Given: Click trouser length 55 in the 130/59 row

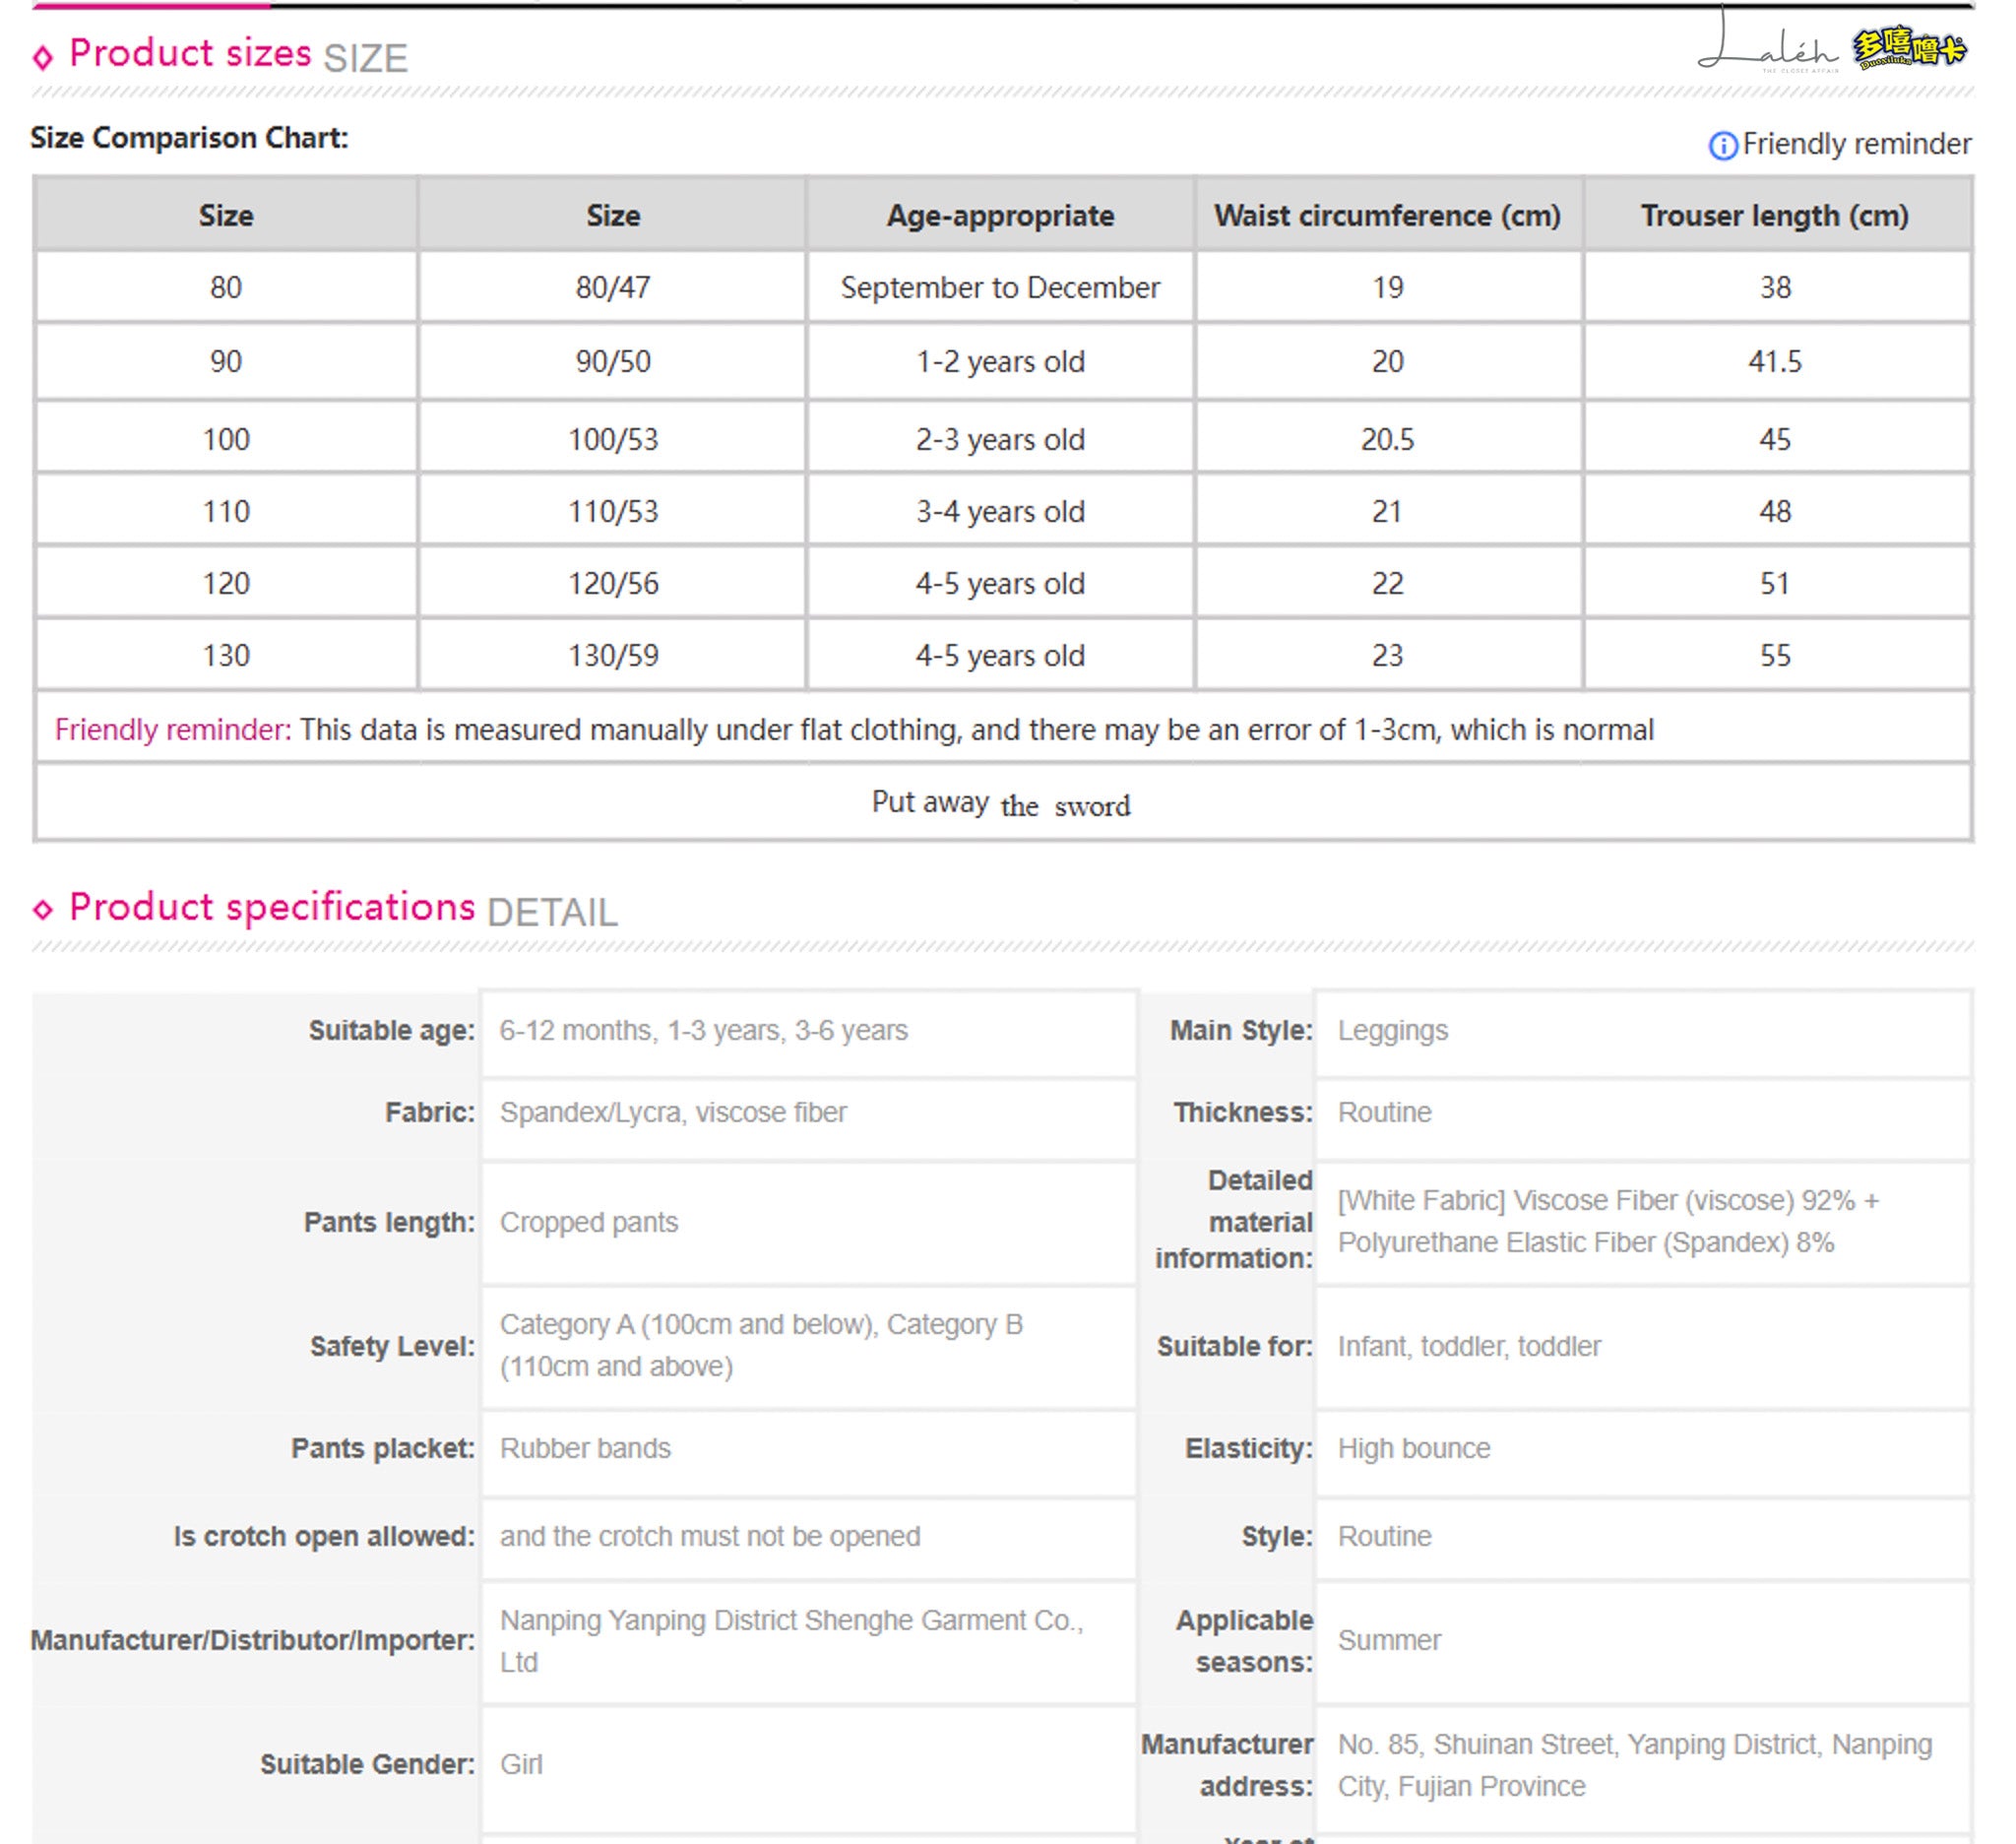Looking at the screenshot, I should 1775,655.
